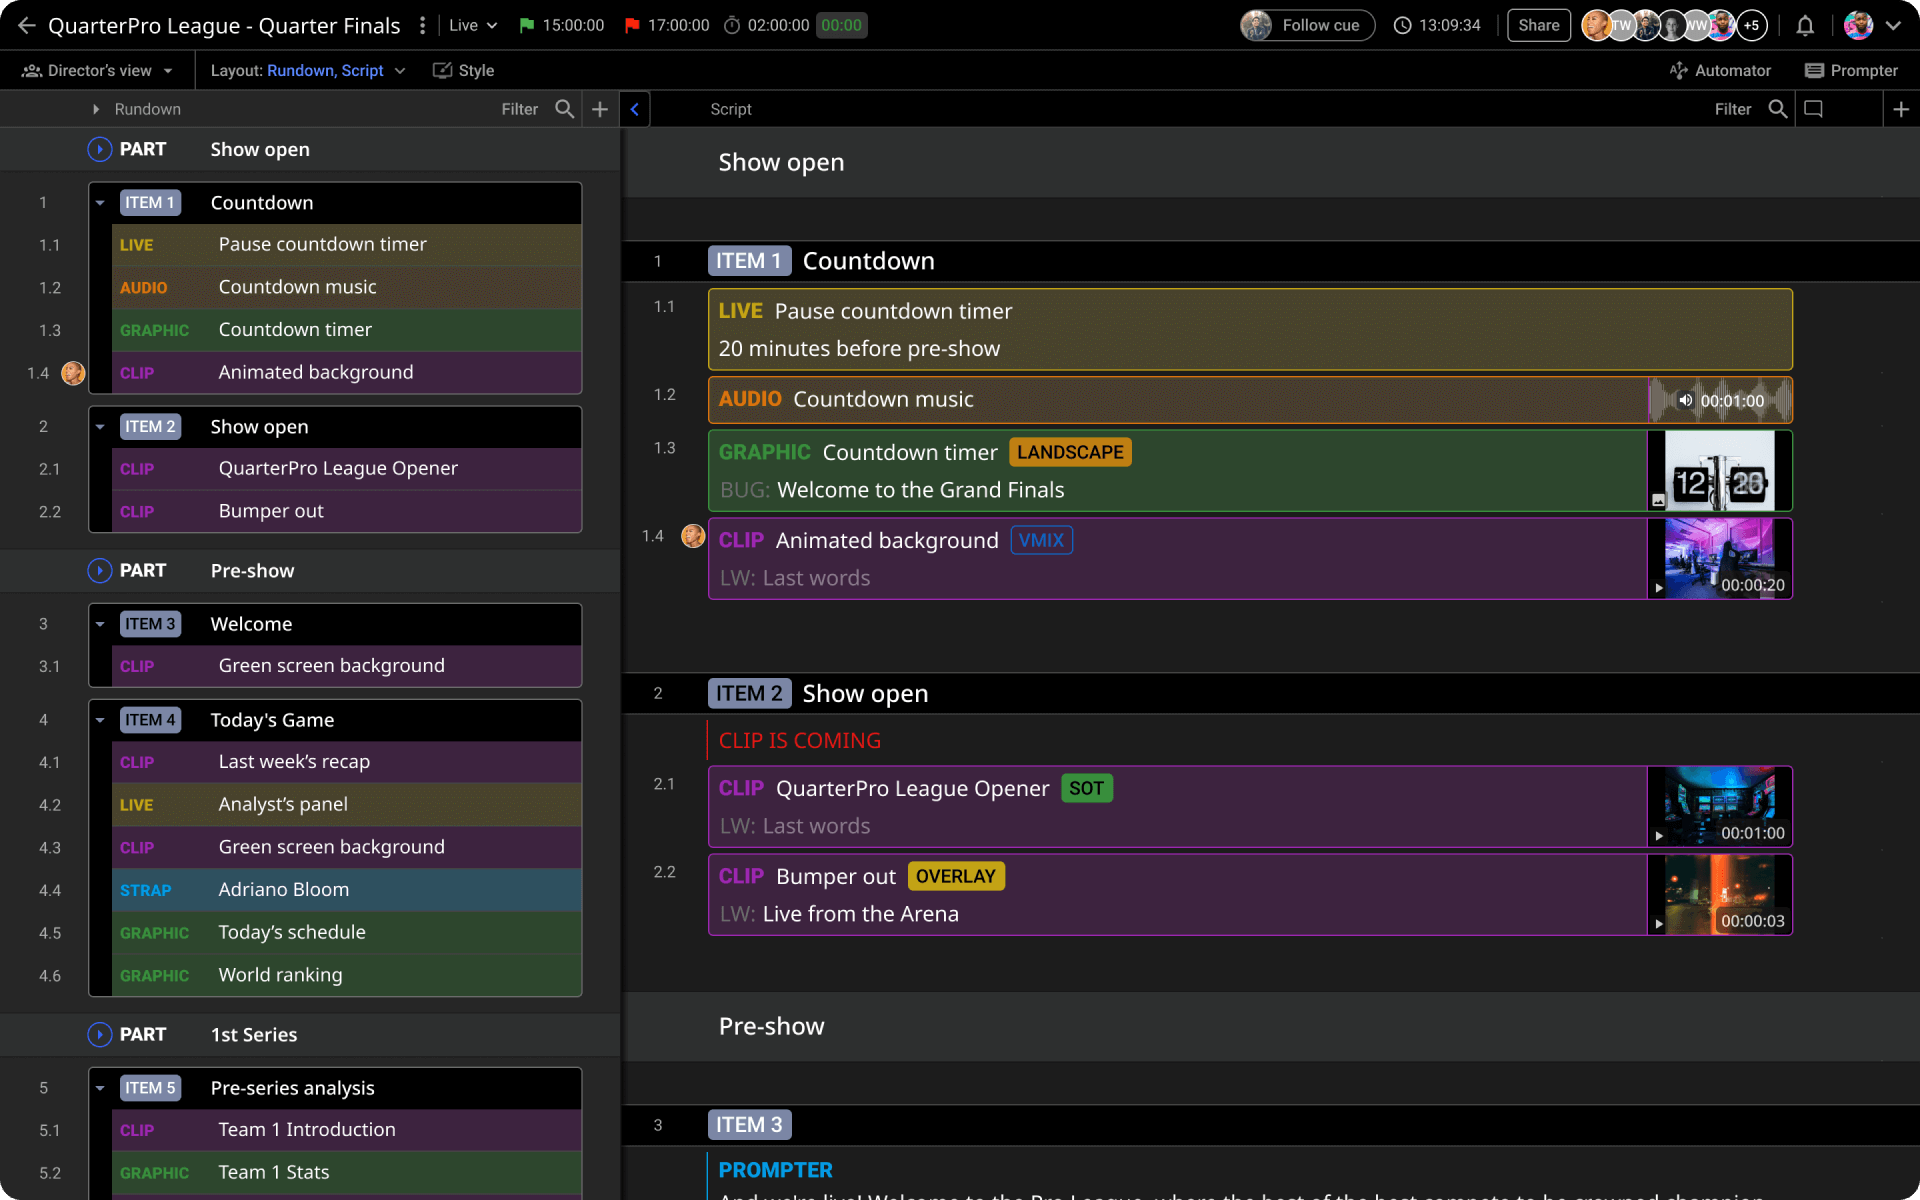Open the Style menu
1920x1200 pixels.
coord(464,70)
